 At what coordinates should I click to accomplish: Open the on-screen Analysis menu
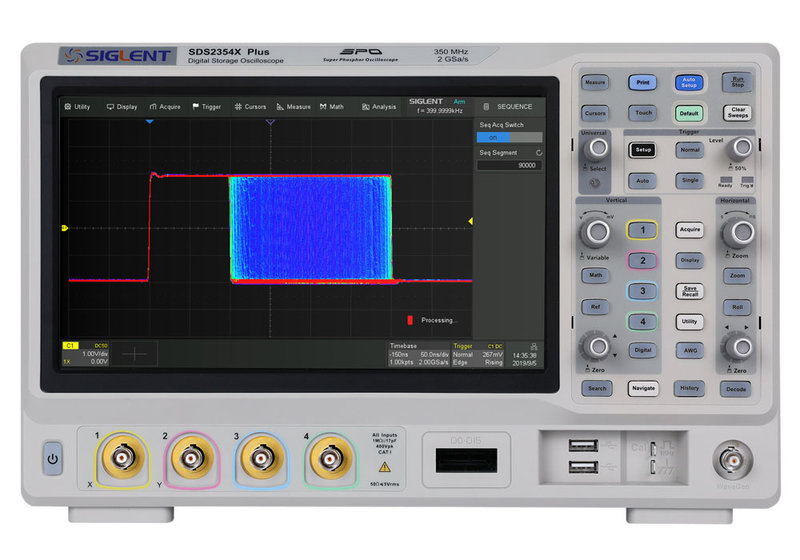379,107
